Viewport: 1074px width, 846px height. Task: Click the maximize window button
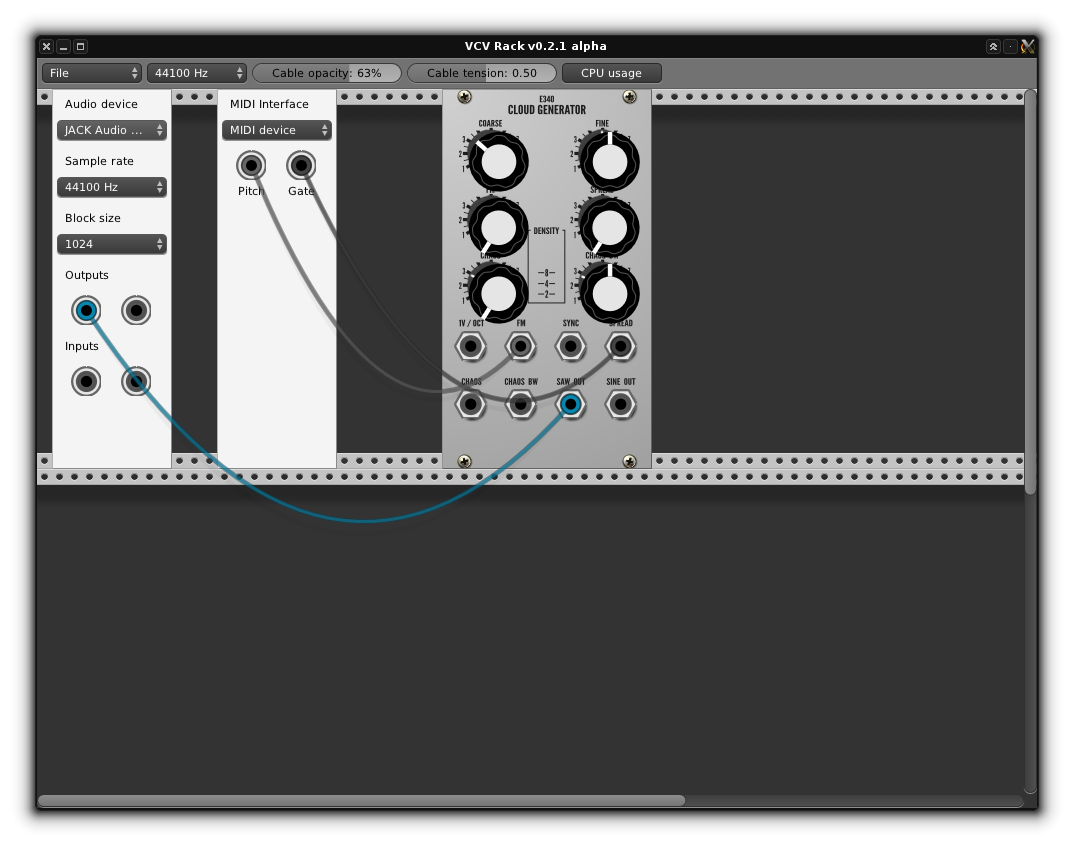point(80,47)
